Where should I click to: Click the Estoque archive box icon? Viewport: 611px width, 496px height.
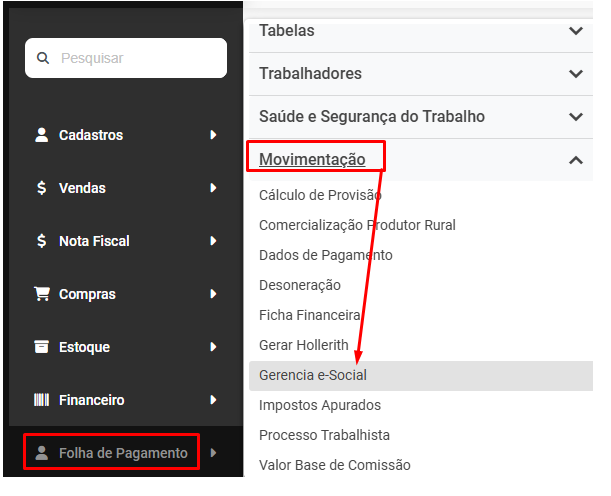point(42,347)
